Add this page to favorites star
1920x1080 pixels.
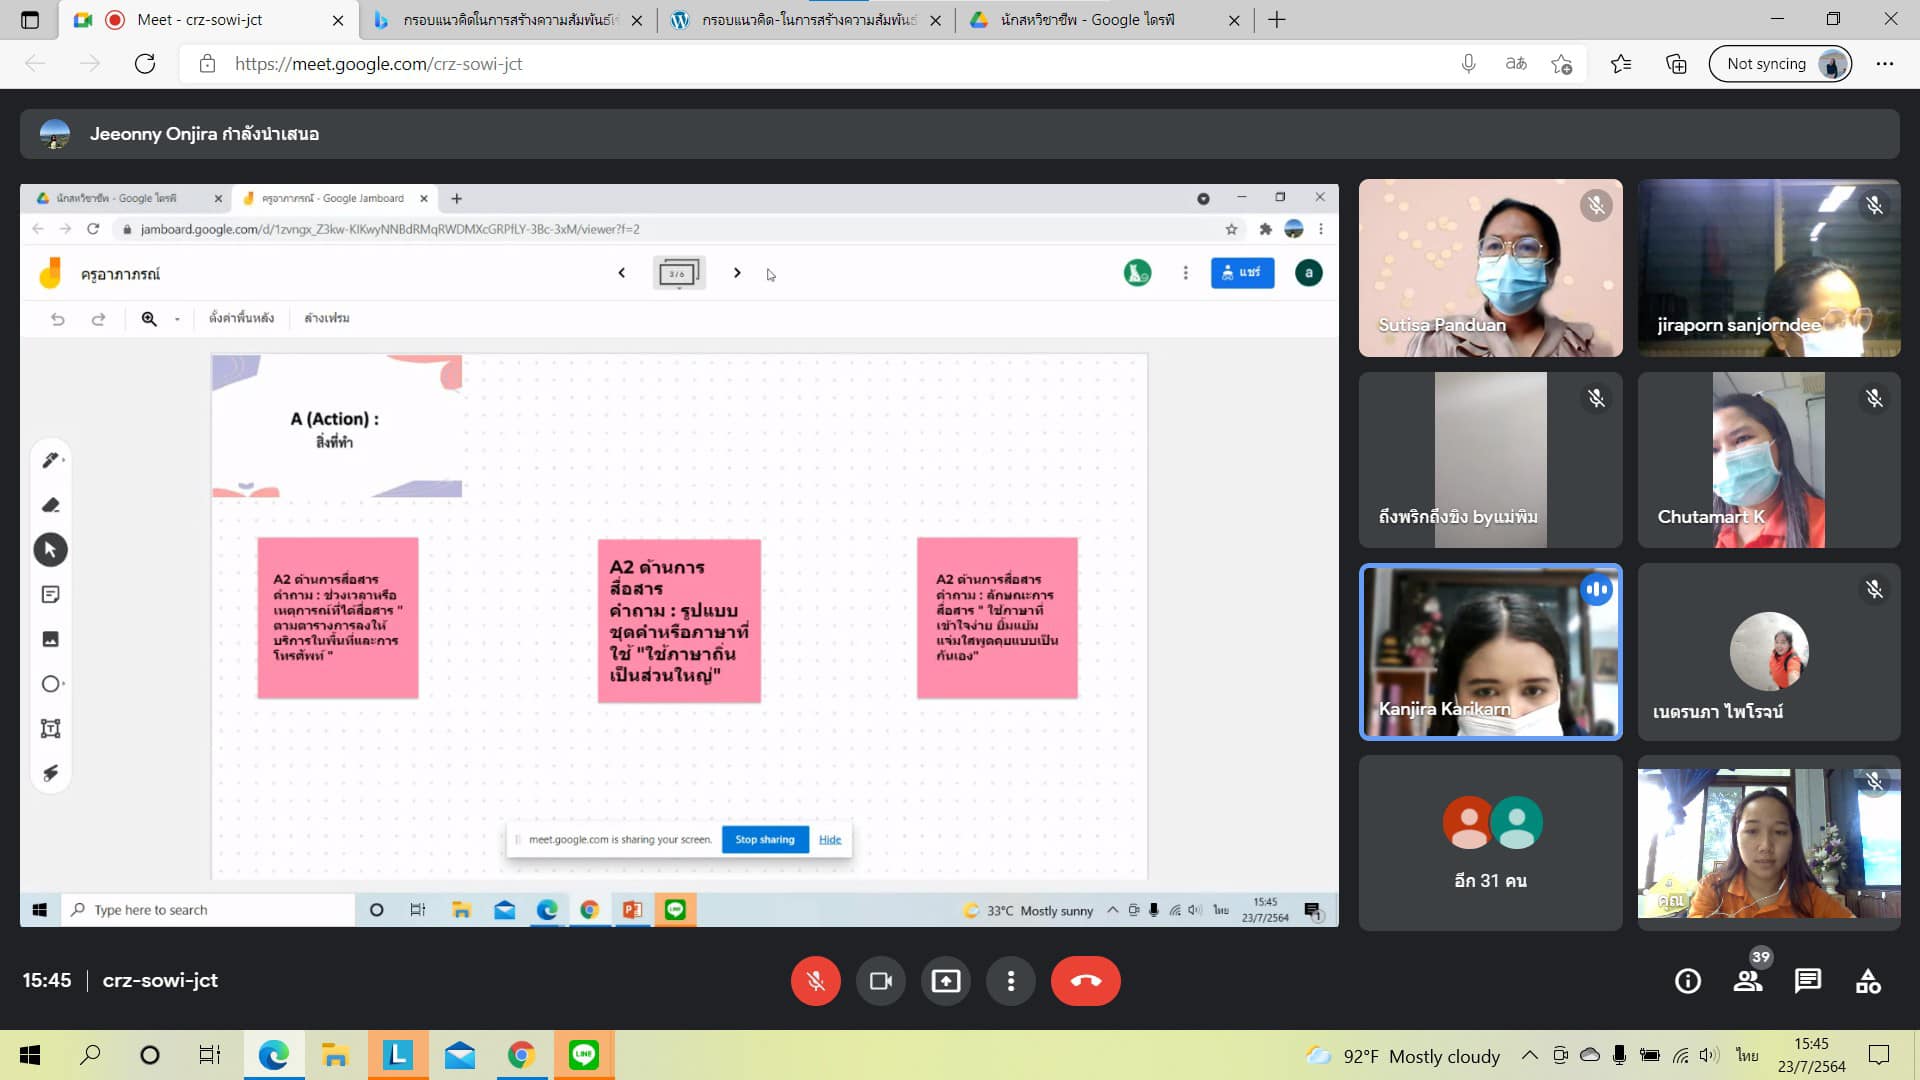(x=1562, y=64)
